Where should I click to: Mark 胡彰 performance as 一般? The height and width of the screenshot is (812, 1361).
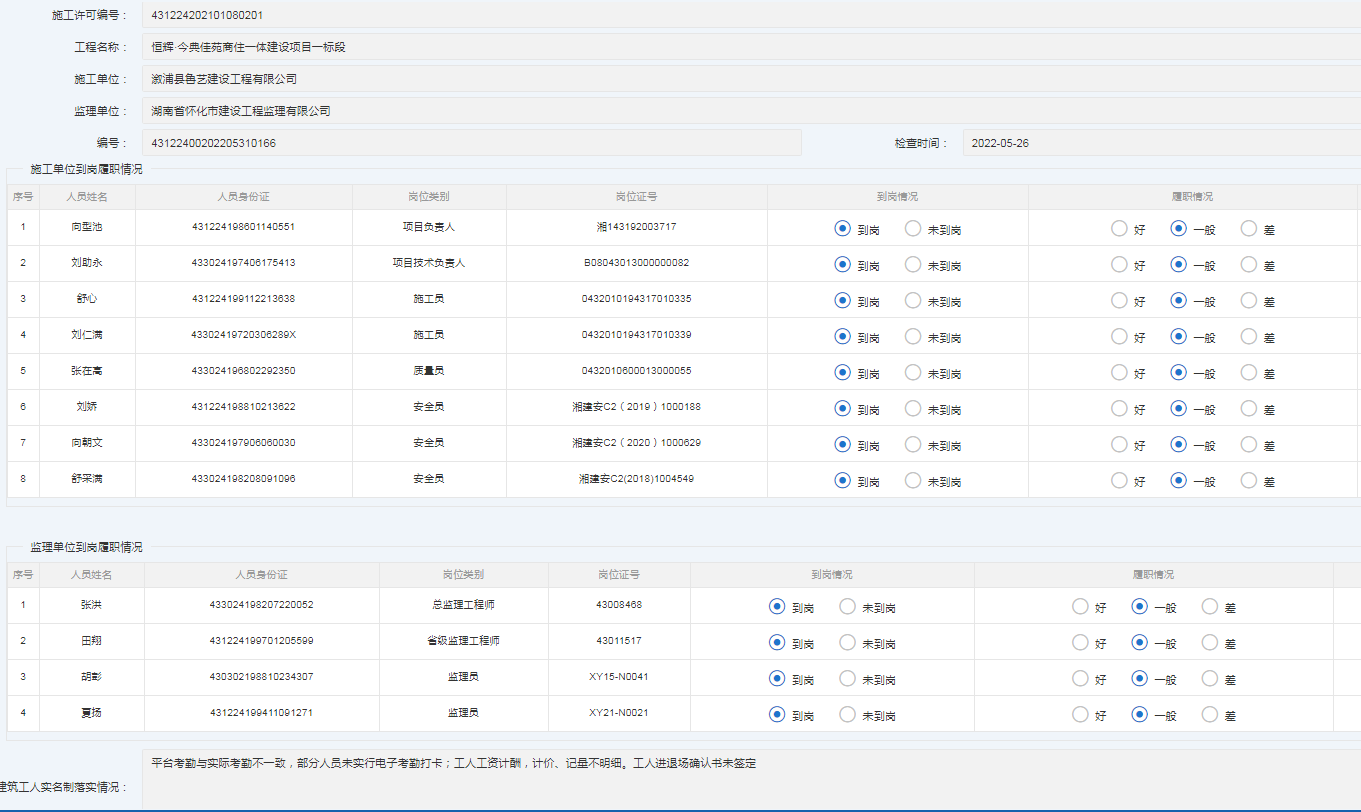(x=1140, y=678)
